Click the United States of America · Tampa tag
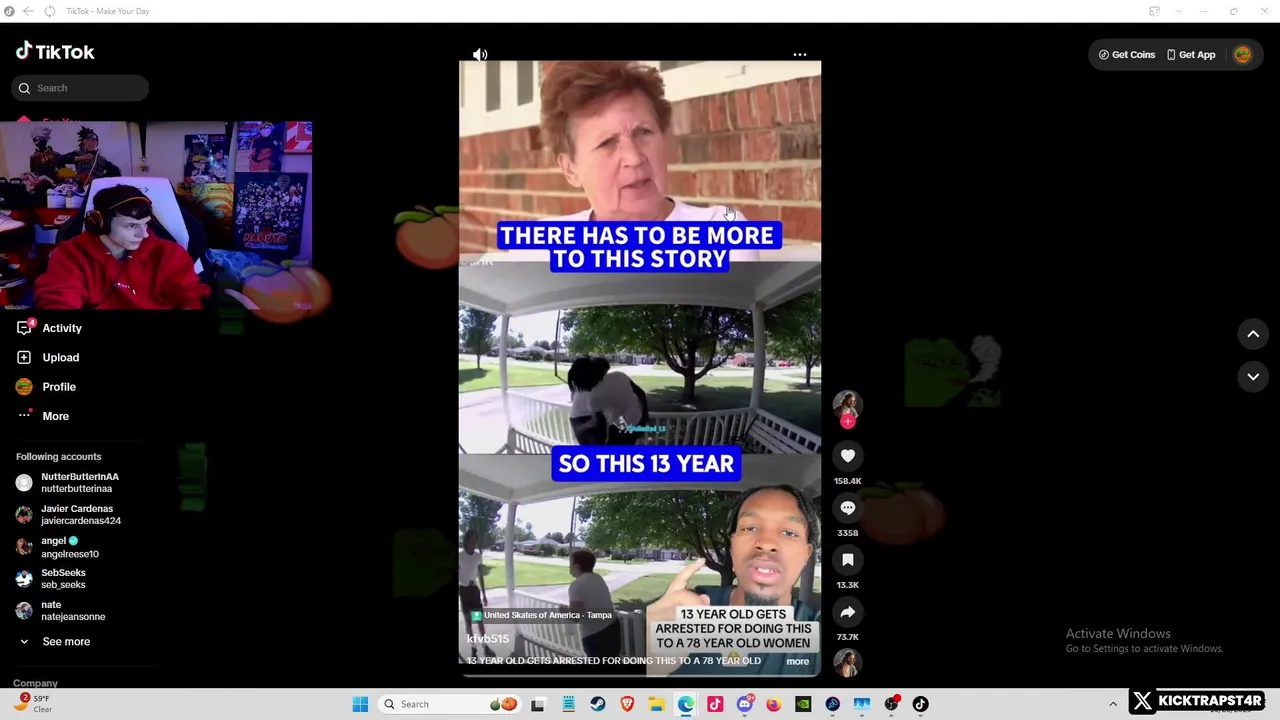The image size is (1280, 720). click(x=541, y=615)
